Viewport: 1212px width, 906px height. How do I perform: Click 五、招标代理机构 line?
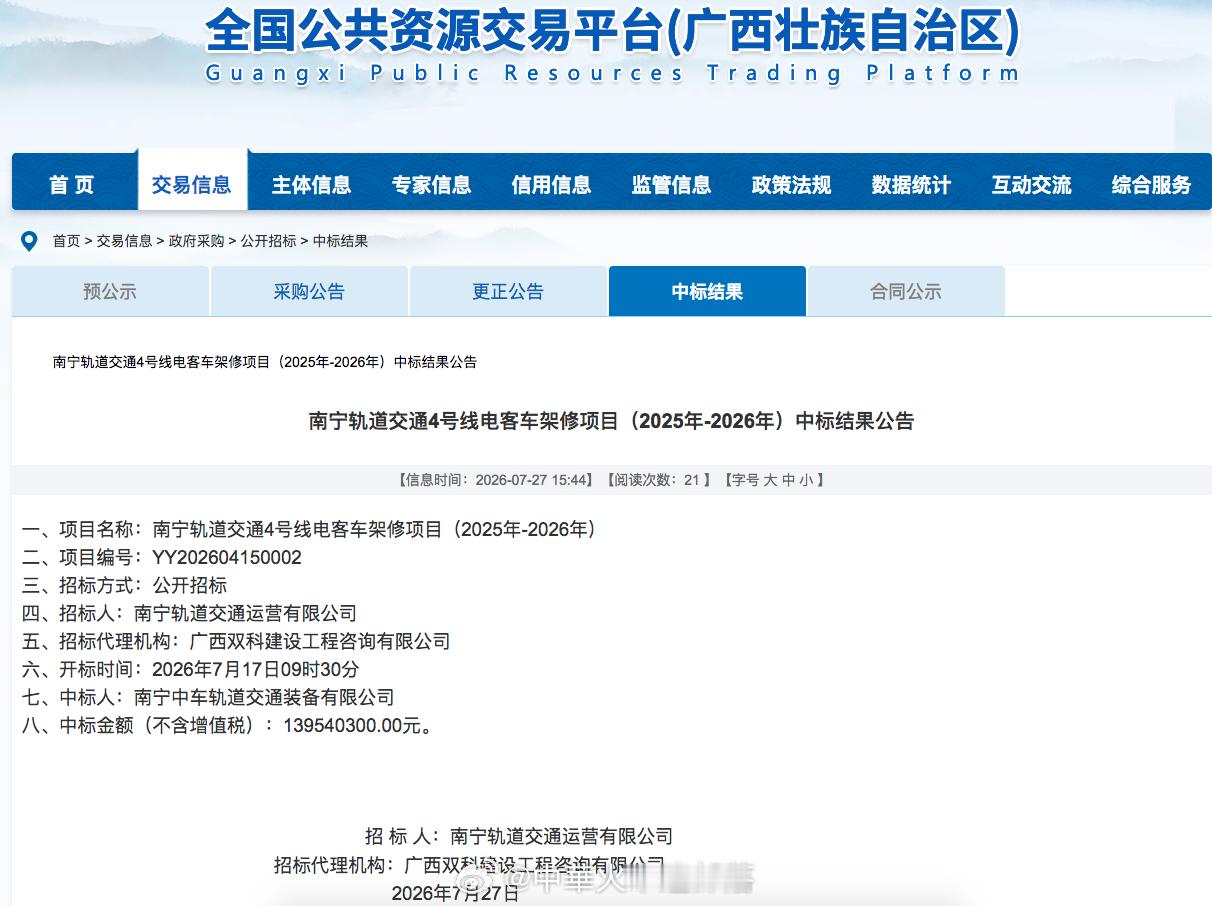click(236, 641)
